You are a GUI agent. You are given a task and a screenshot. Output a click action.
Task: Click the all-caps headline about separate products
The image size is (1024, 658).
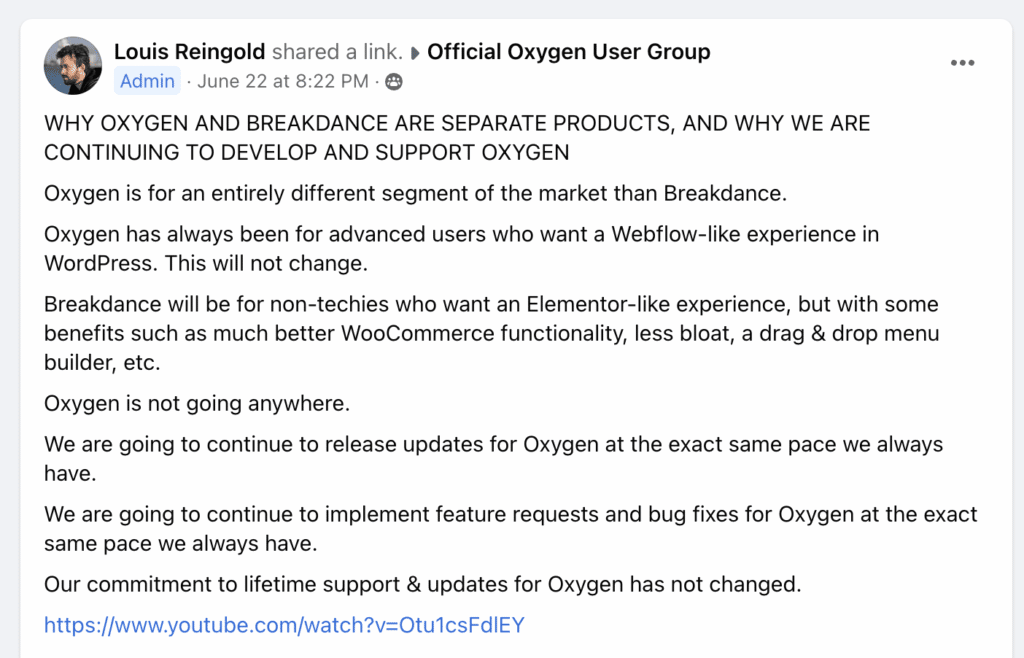click(x=457, y=138)
